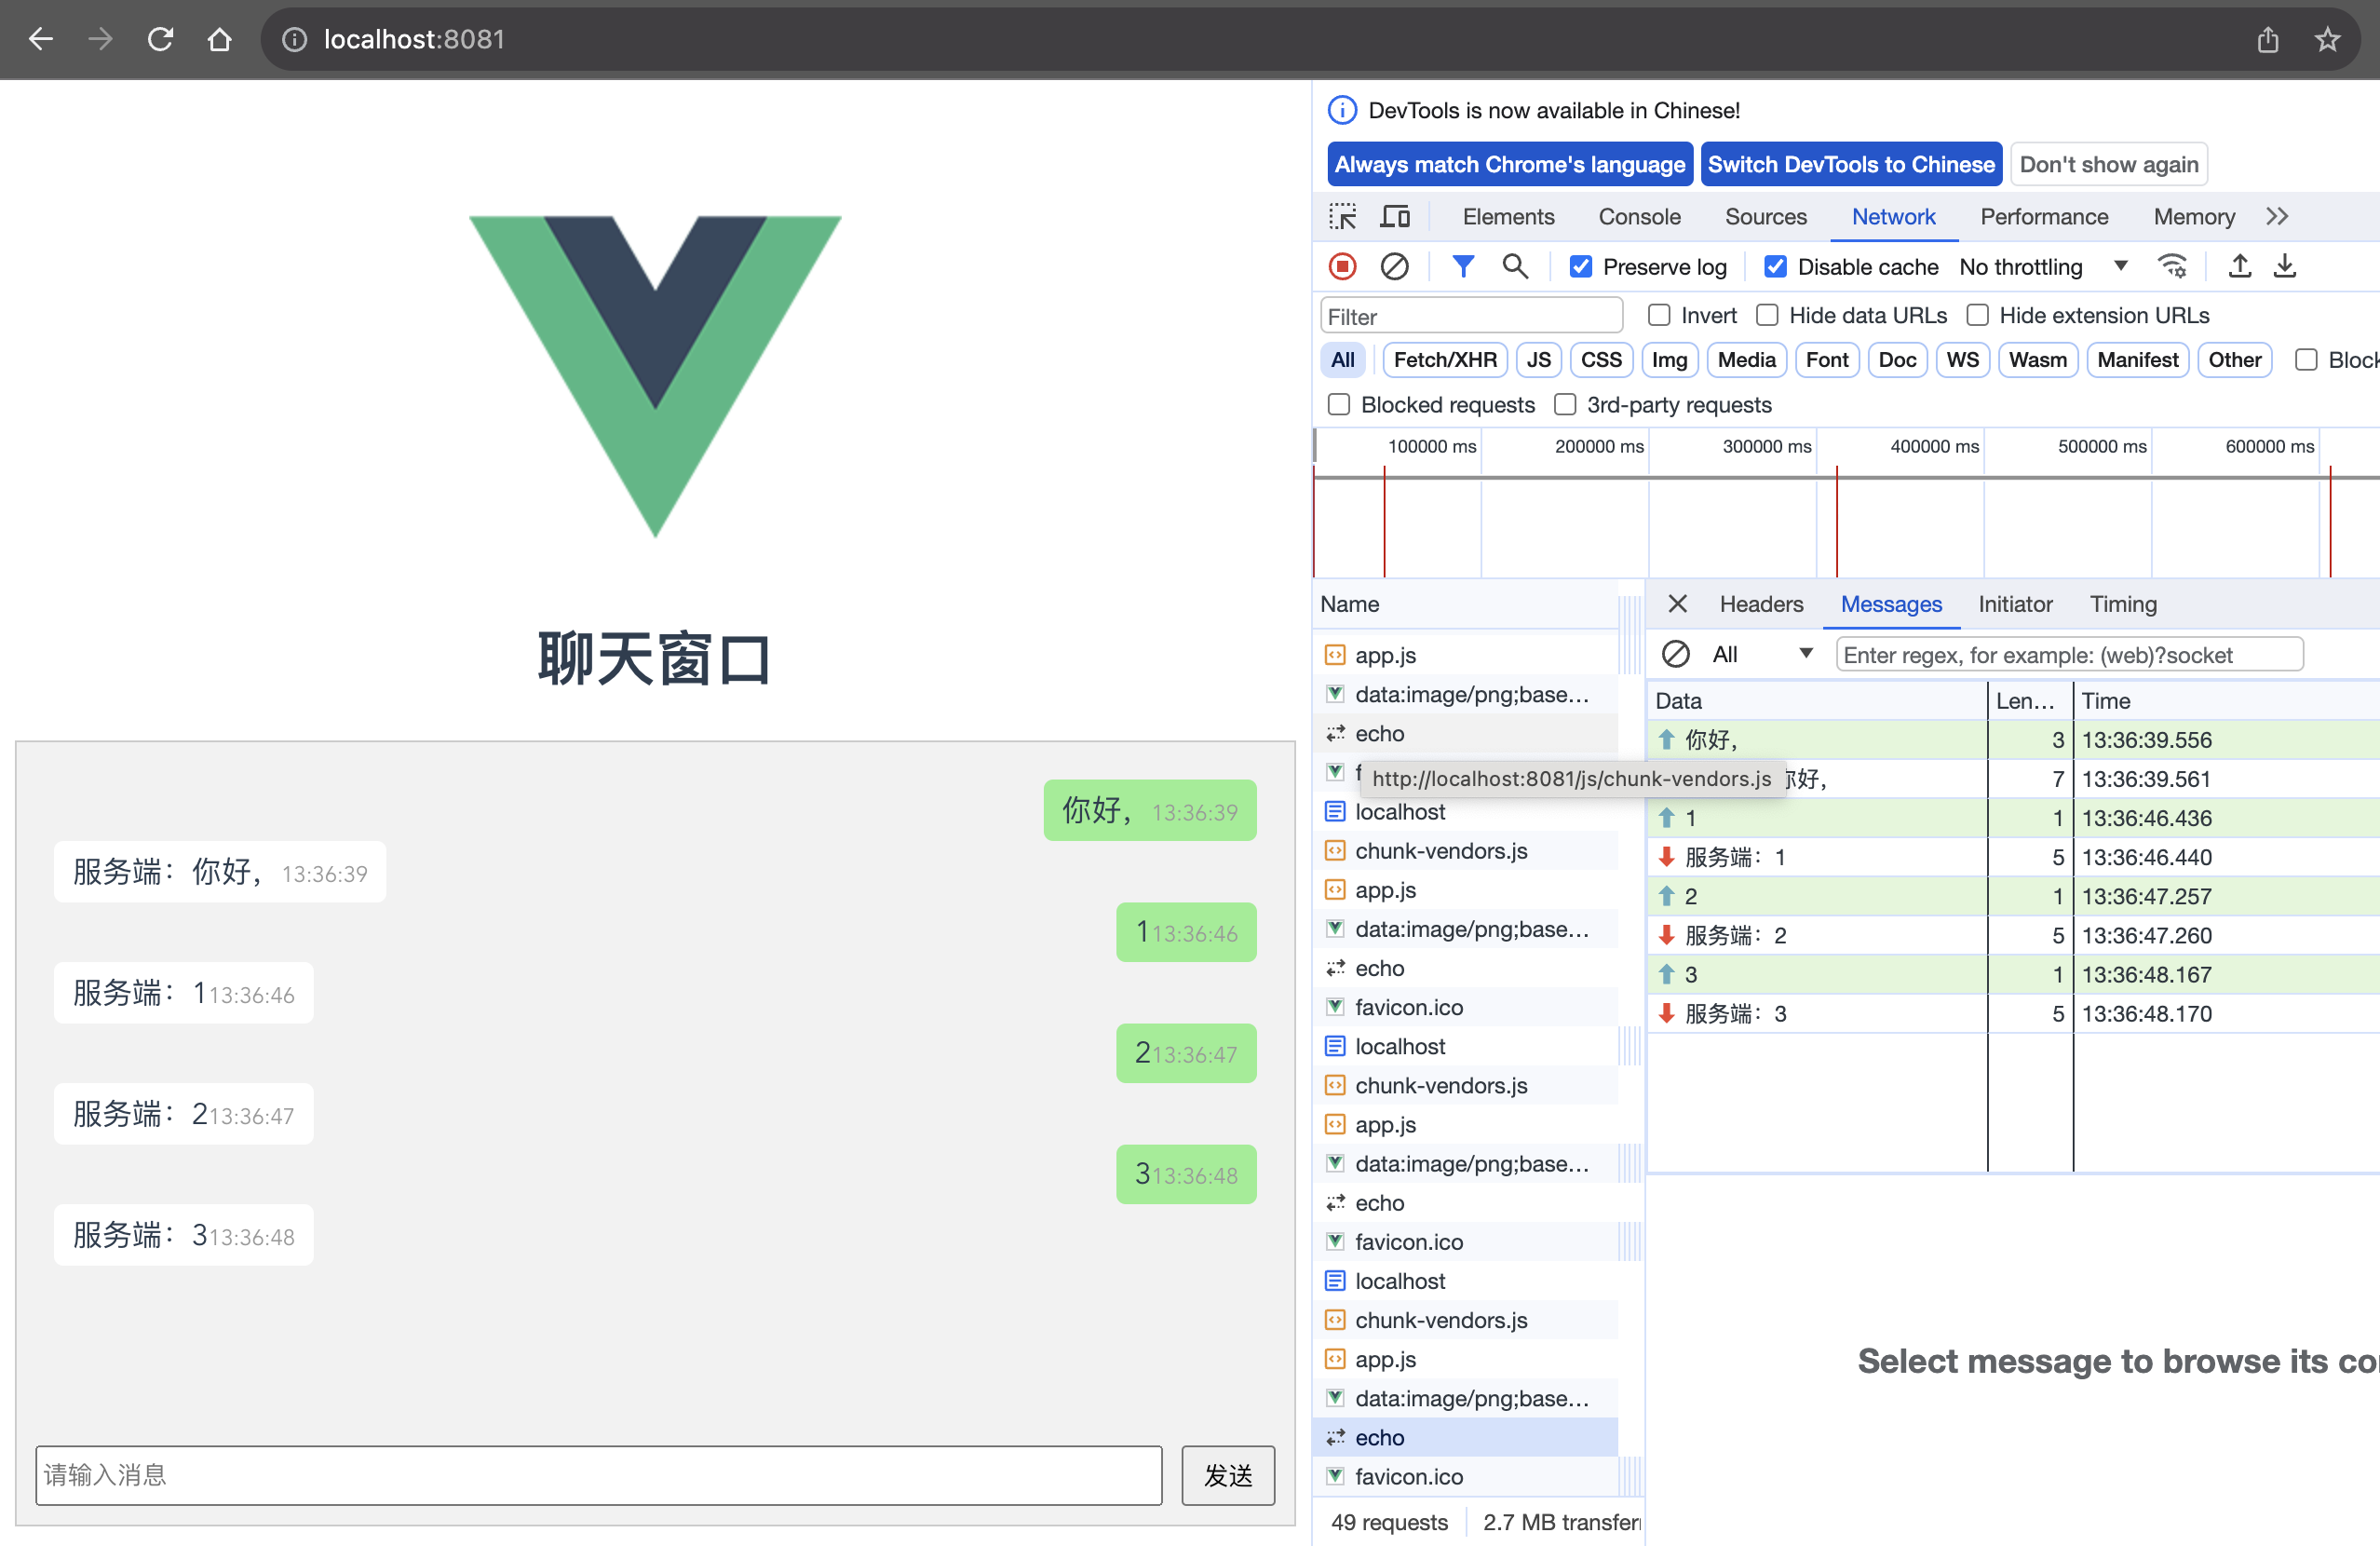The height and width of the screenshot is (1546, 2380).
Task: Toggle the device emulation toolbar
Action: 1395,215
